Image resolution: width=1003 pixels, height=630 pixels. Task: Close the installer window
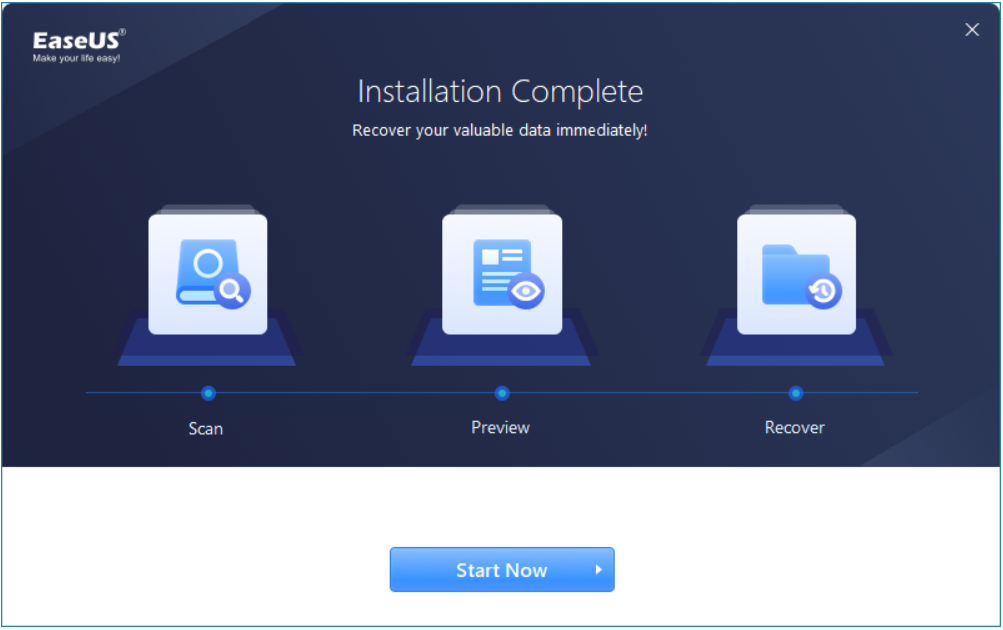[972, 29]
